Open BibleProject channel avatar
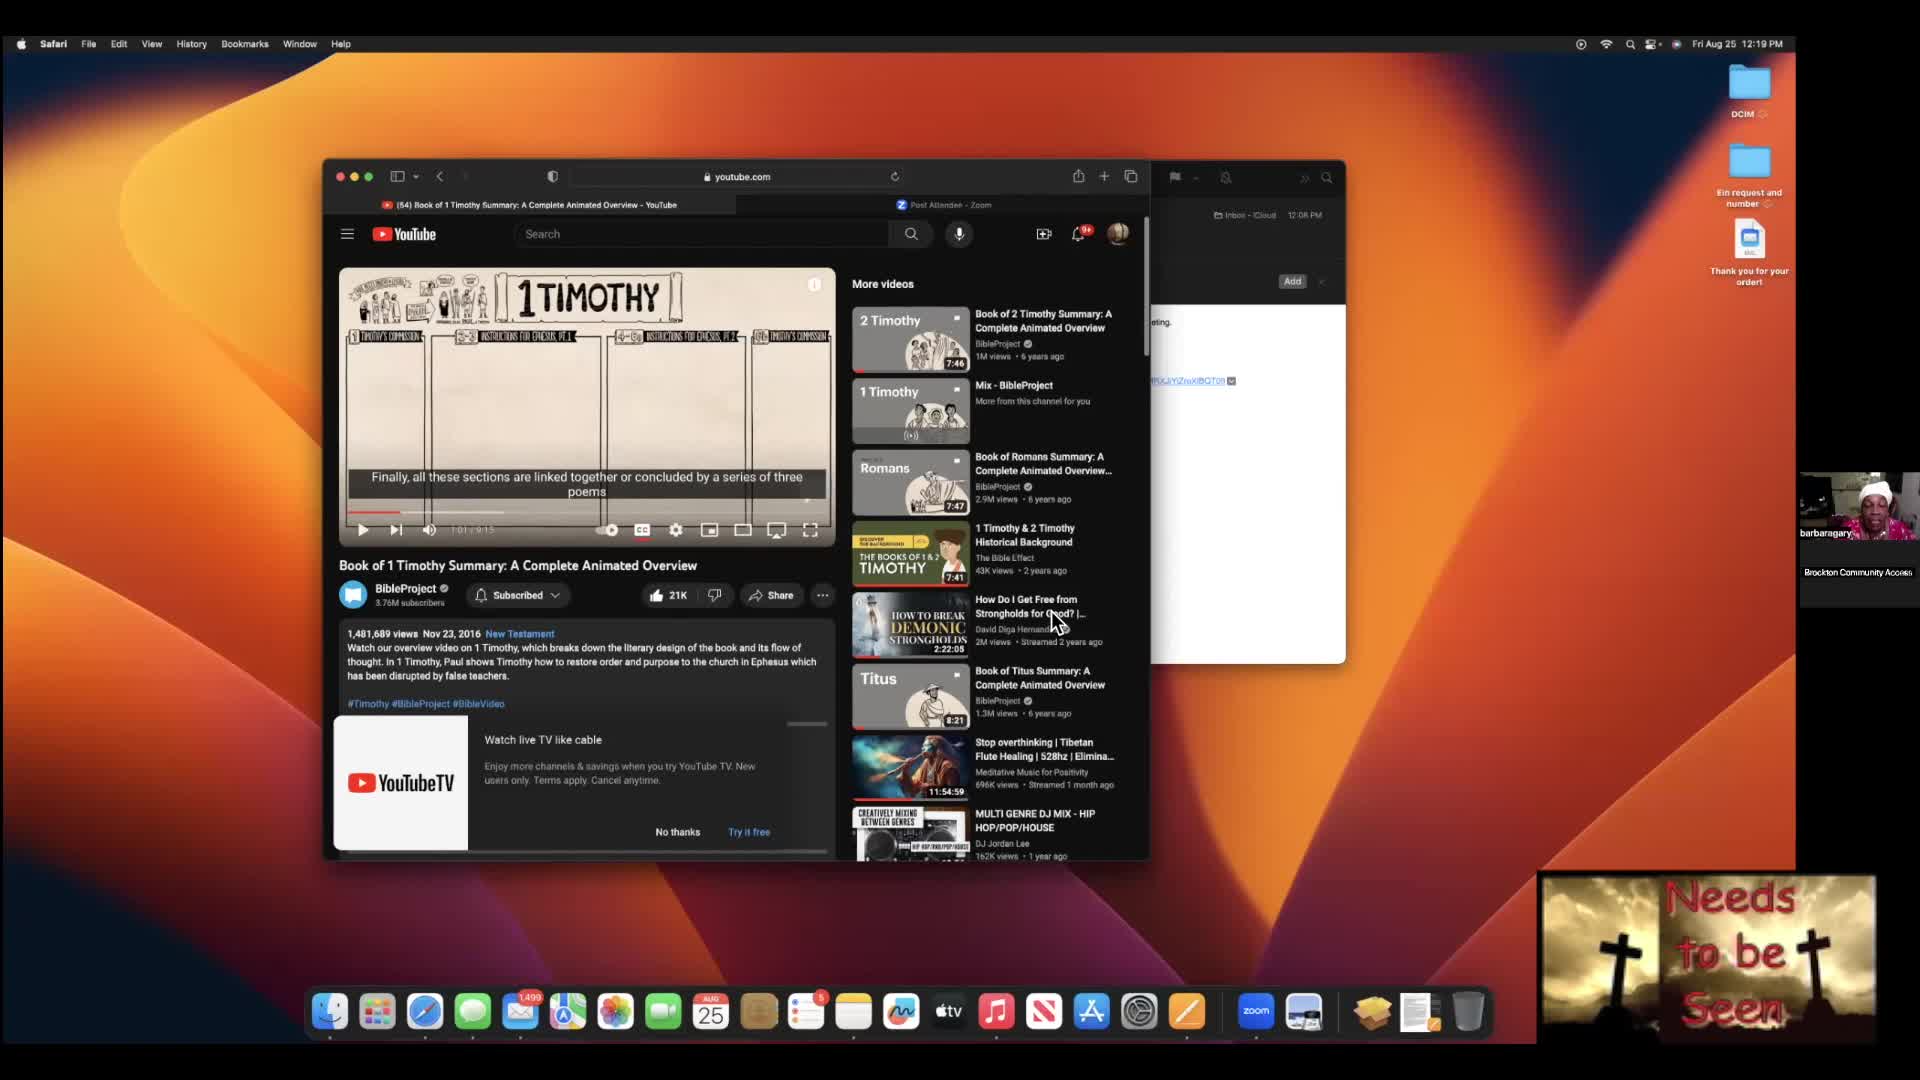 click(353, 595)
